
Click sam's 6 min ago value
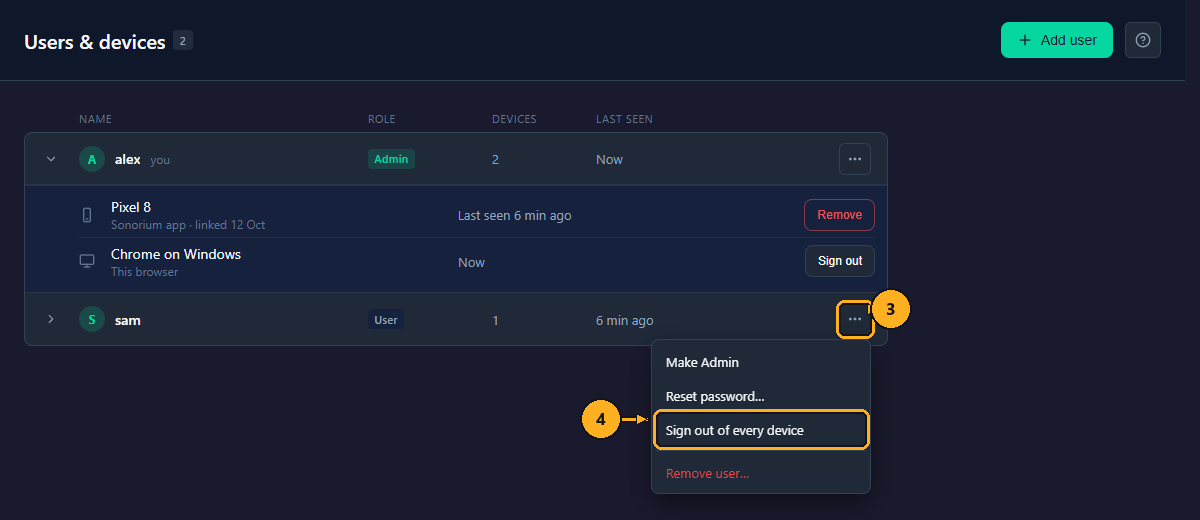625,321
